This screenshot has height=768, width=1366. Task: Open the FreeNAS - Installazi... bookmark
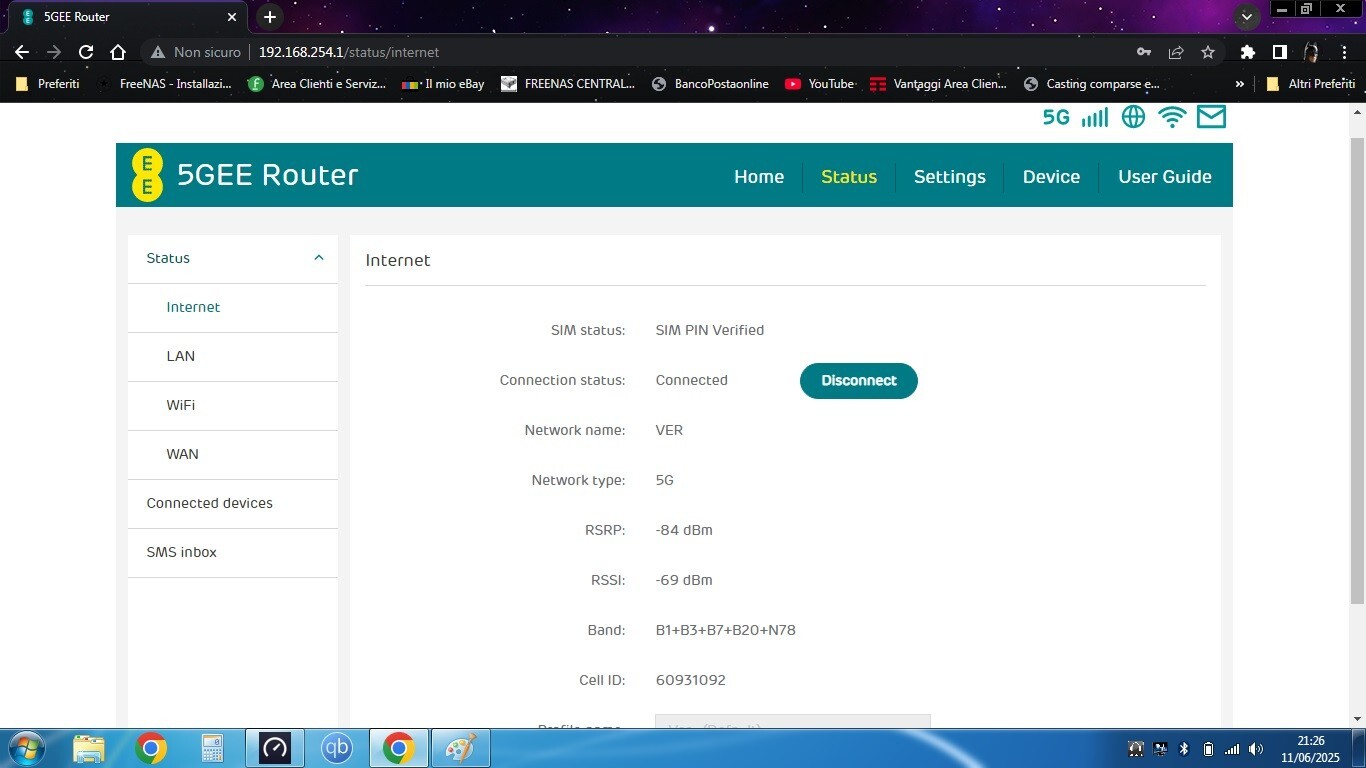(165, 84)
